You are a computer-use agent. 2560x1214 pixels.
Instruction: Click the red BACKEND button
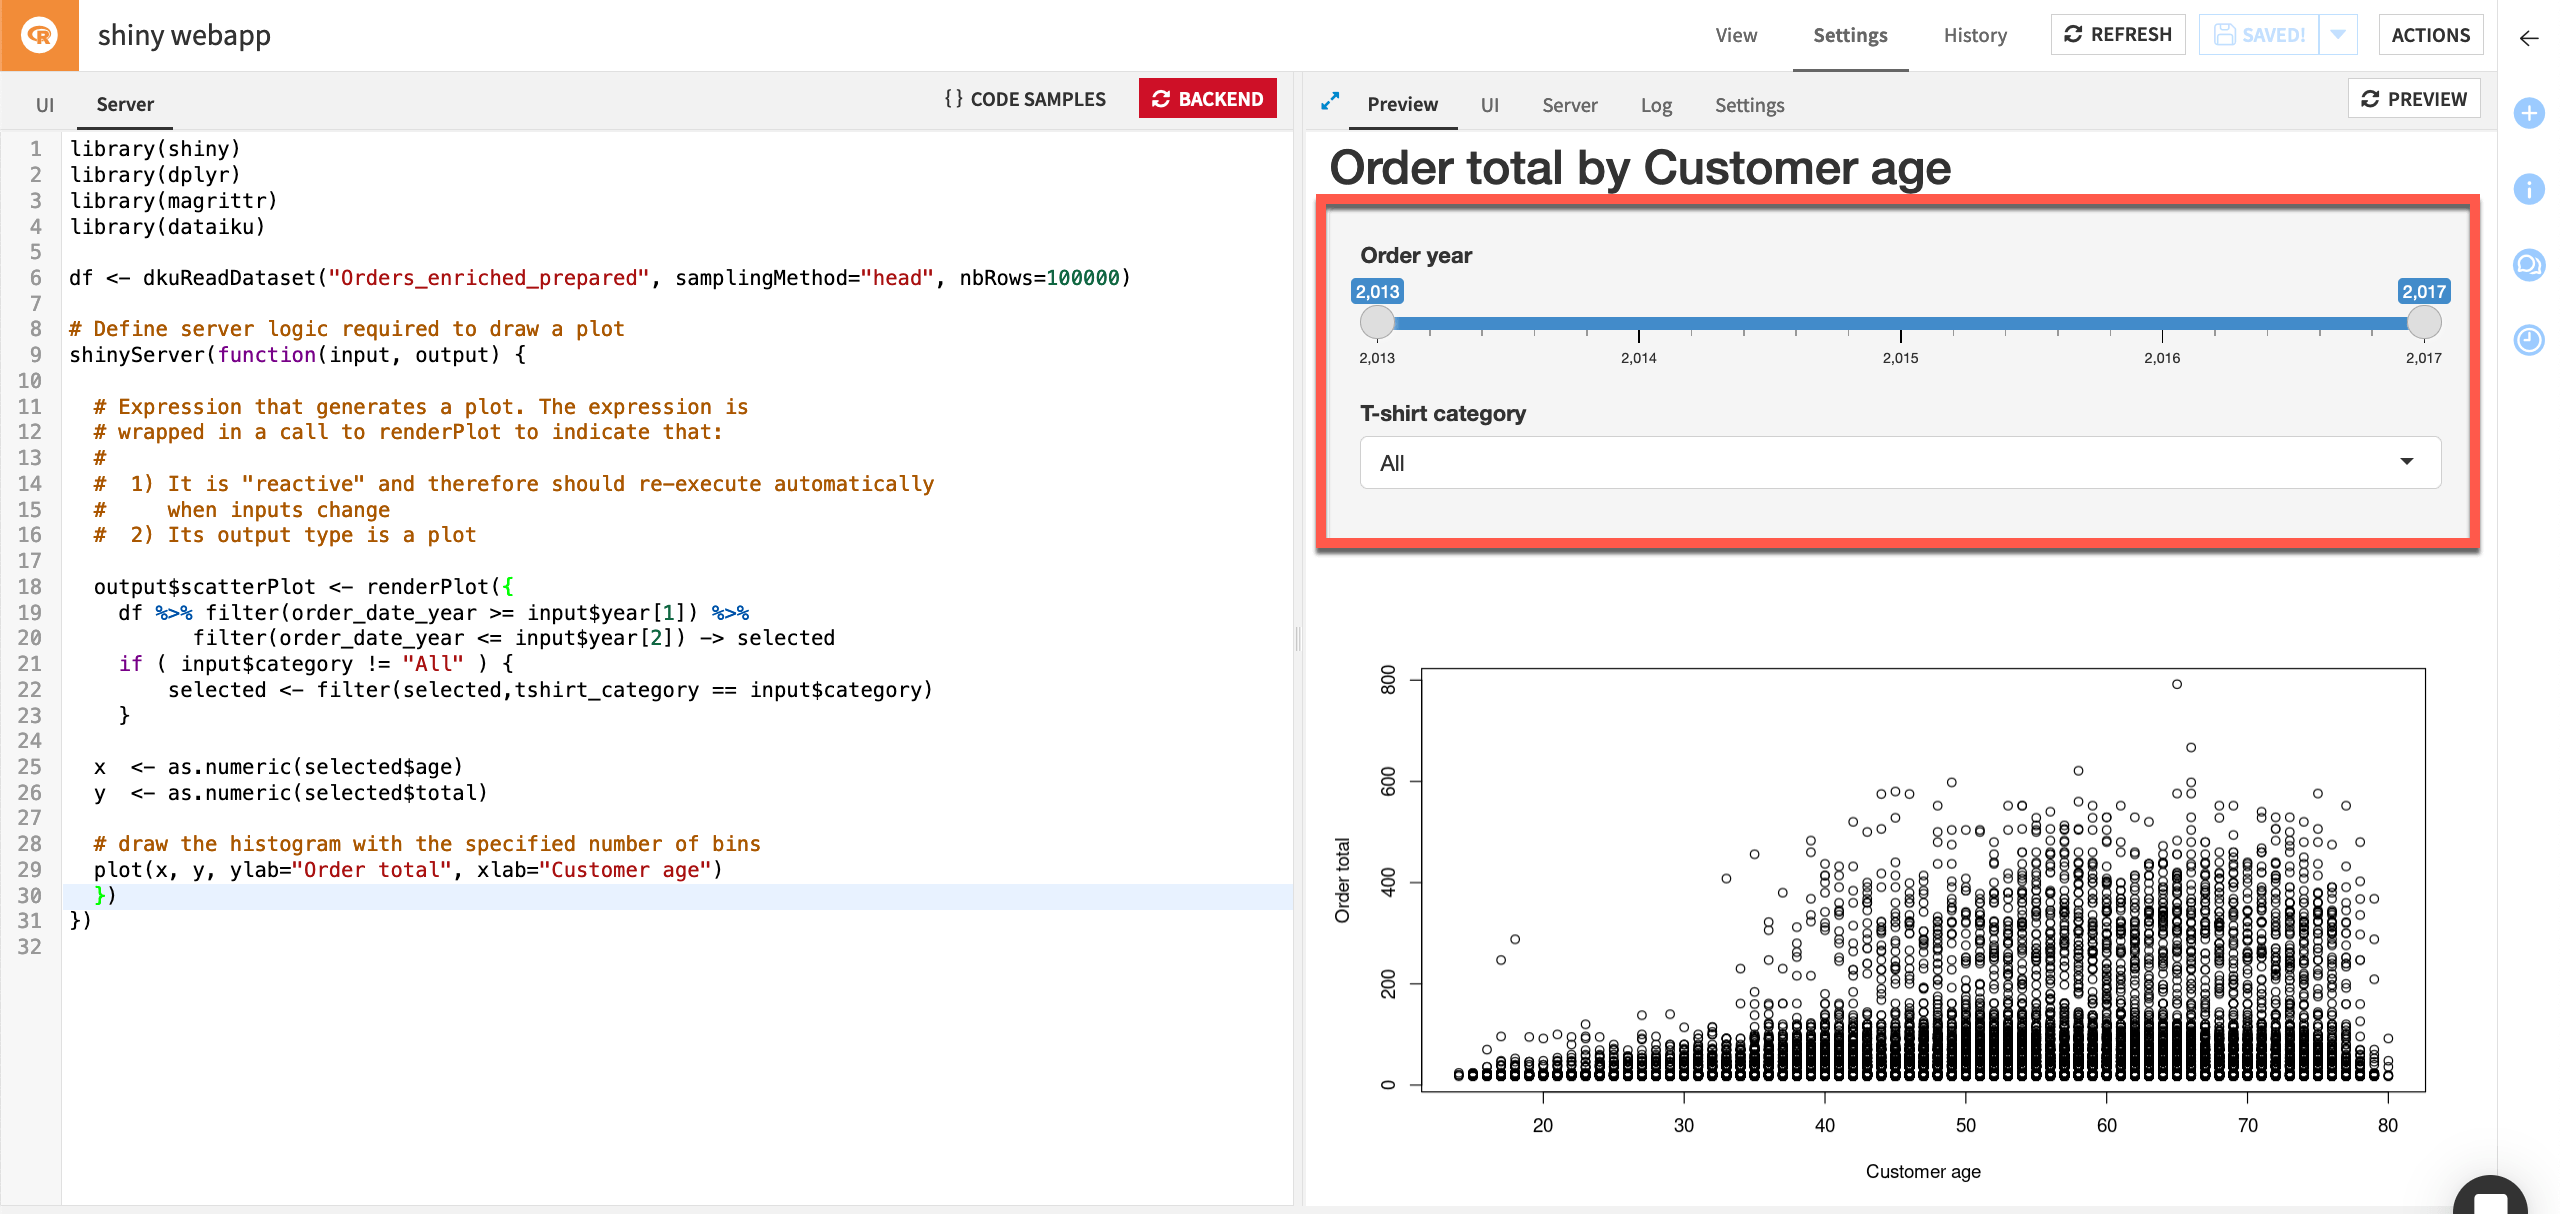[1207, 99]
